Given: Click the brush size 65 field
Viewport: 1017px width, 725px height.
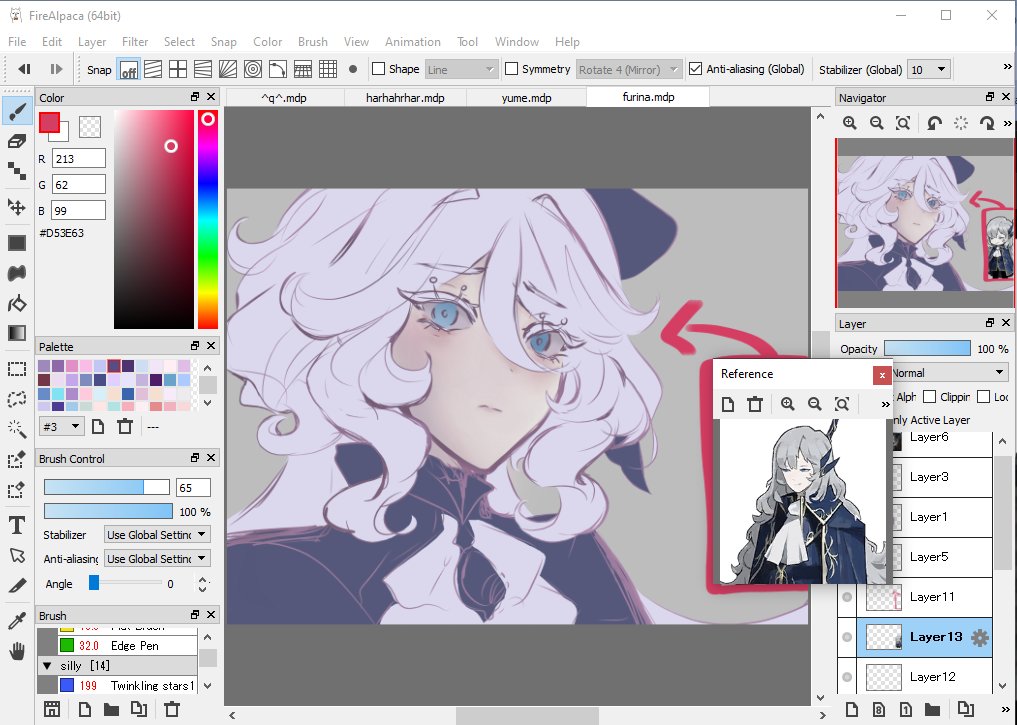Looking at the screenshot, I should point(193,488).
